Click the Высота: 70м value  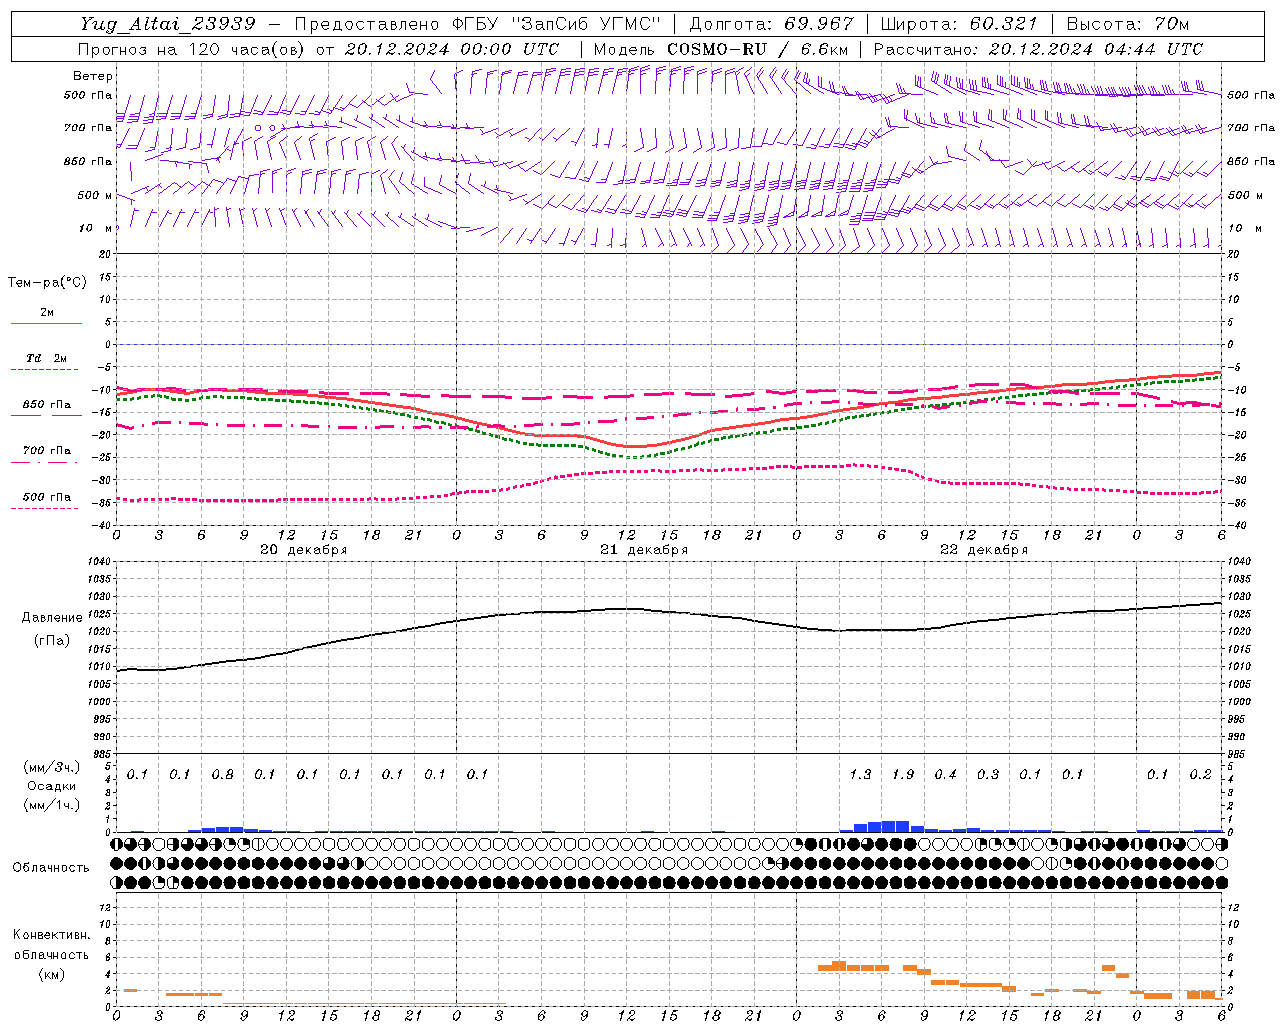coord(1128,24)
